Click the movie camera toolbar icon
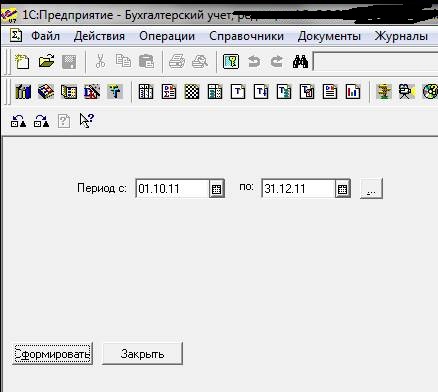The height and width of the screenshot is (392, 438). pyautogui.click(x=407, y=91)
